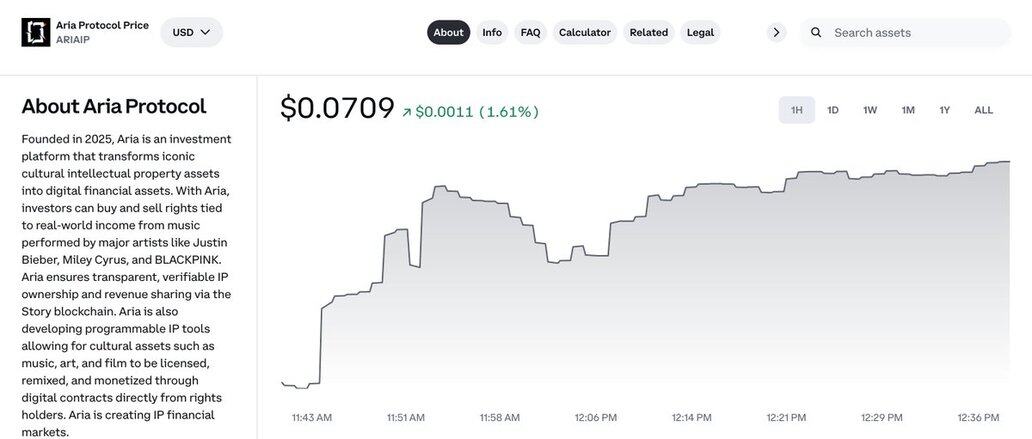Go to the Info tab
1032x439 pixels.
click(x=492, y=32)
